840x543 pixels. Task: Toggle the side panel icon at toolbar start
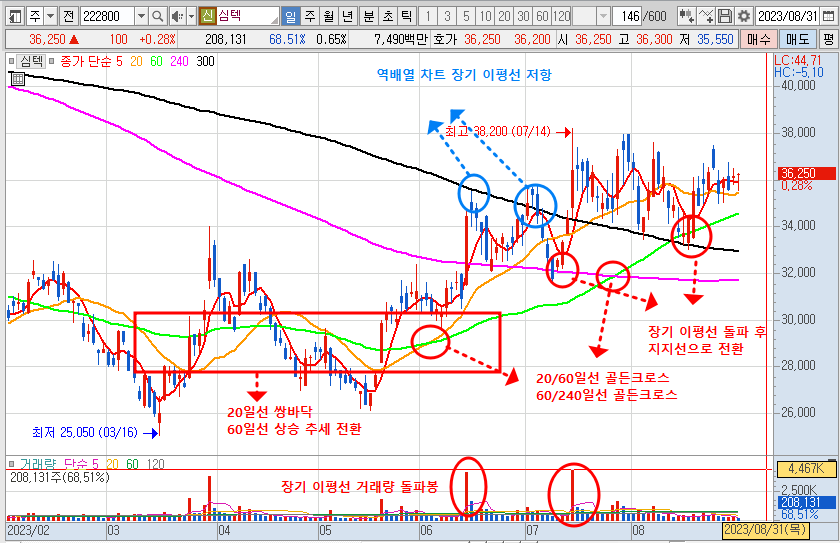tap(16, 17)
